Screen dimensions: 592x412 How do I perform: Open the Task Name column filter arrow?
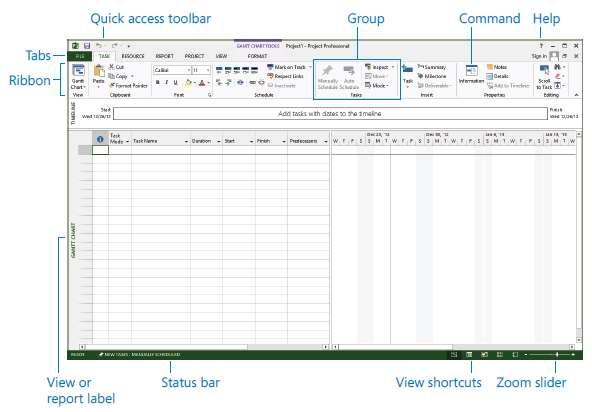tap(186, 141)
